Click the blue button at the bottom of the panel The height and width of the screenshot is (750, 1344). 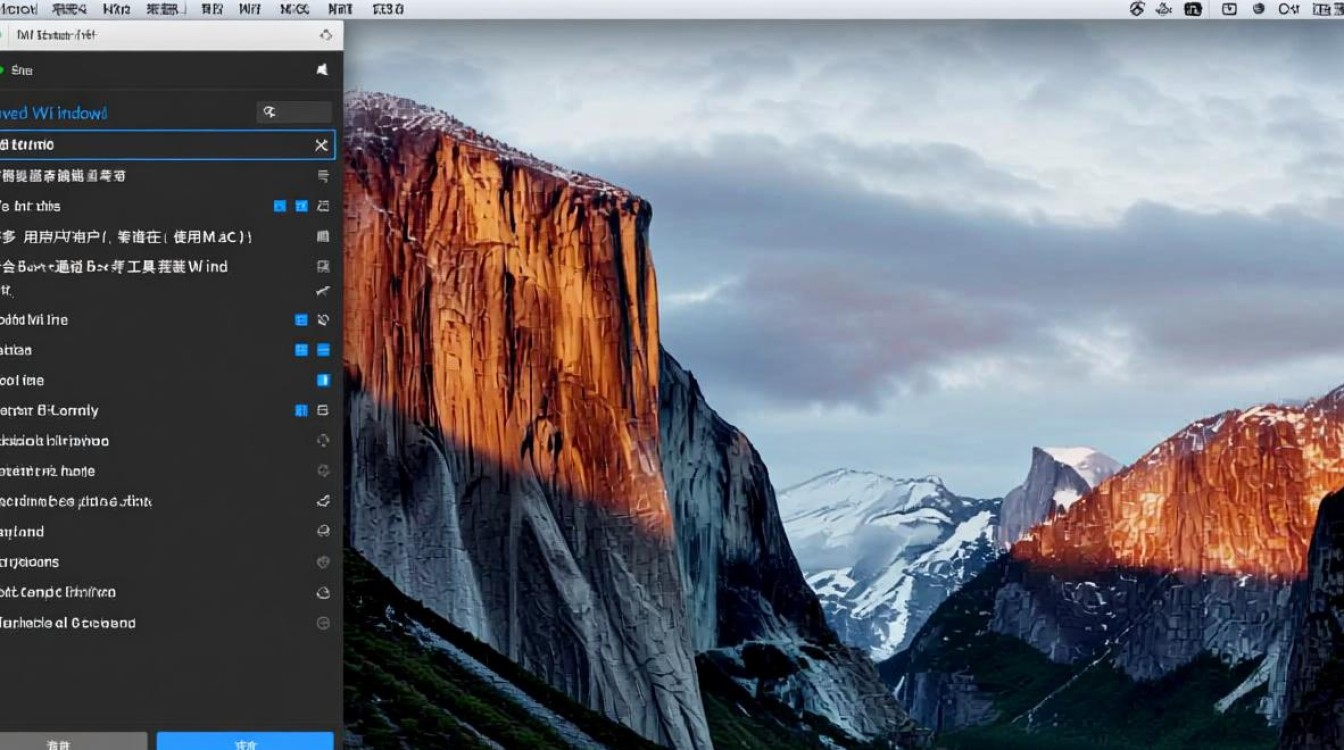pyautogui.click(x=245, y=742)
